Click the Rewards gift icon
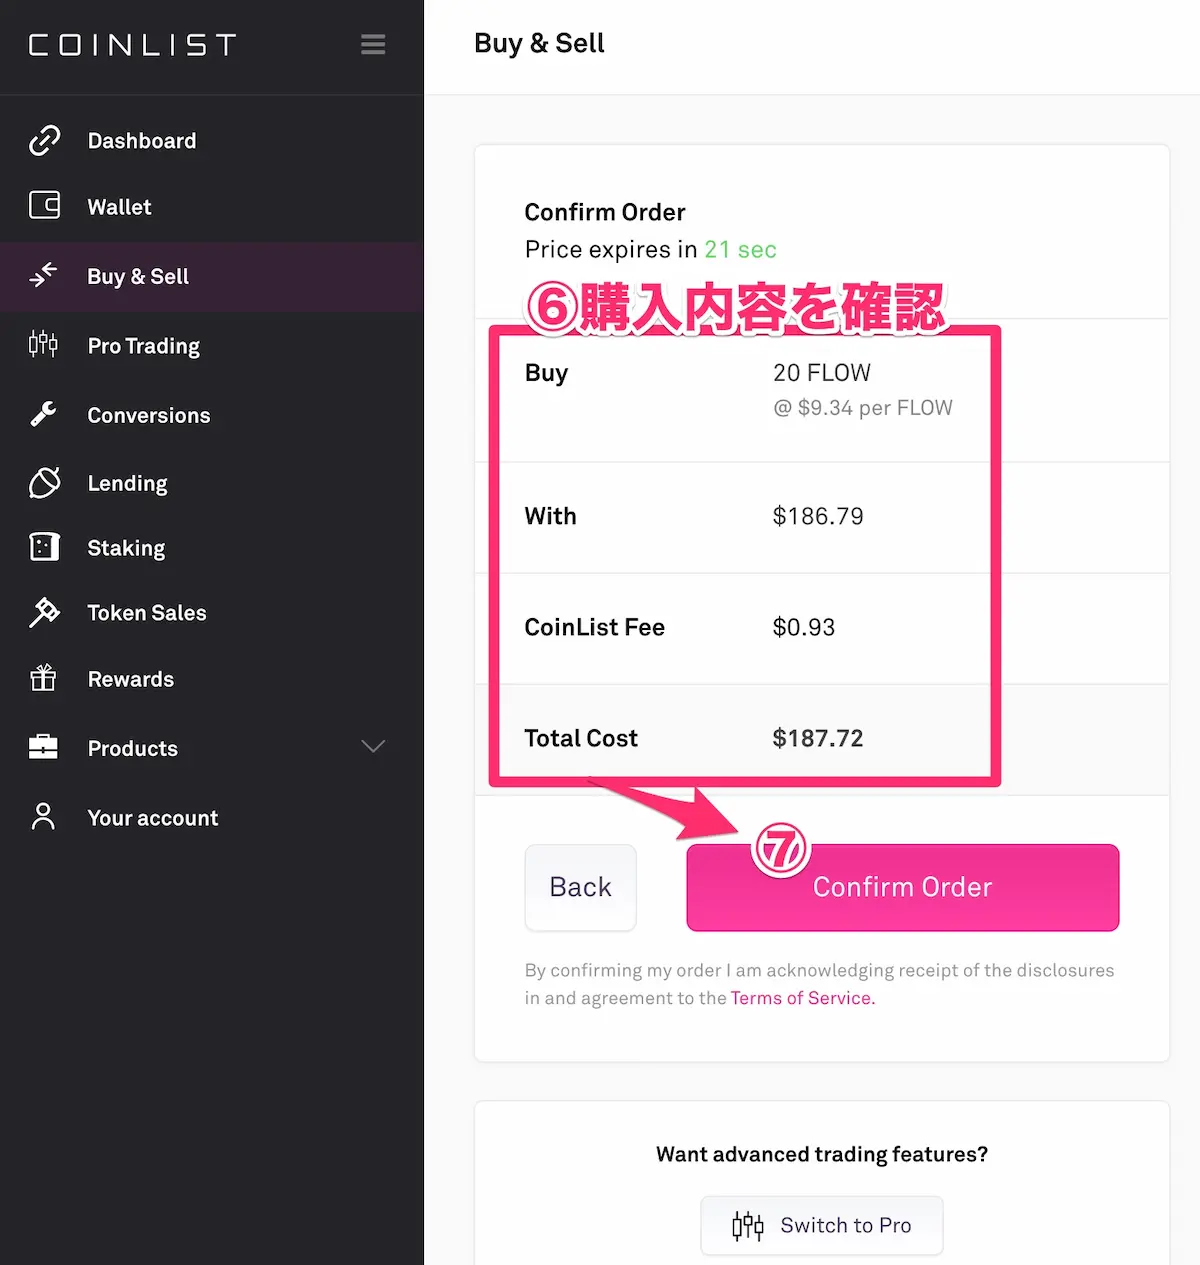Viewport: 1200px width, 1265px height. coord(44,678)
